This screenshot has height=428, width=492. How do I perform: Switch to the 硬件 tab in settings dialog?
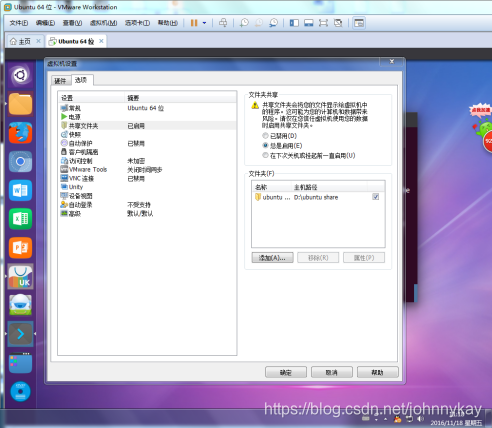(61, 81)
